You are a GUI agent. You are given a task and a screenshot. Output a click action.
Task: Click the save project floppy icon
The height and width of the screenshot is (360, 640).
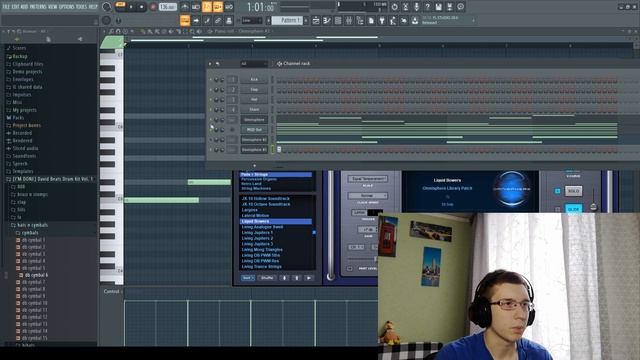point(438,7)
